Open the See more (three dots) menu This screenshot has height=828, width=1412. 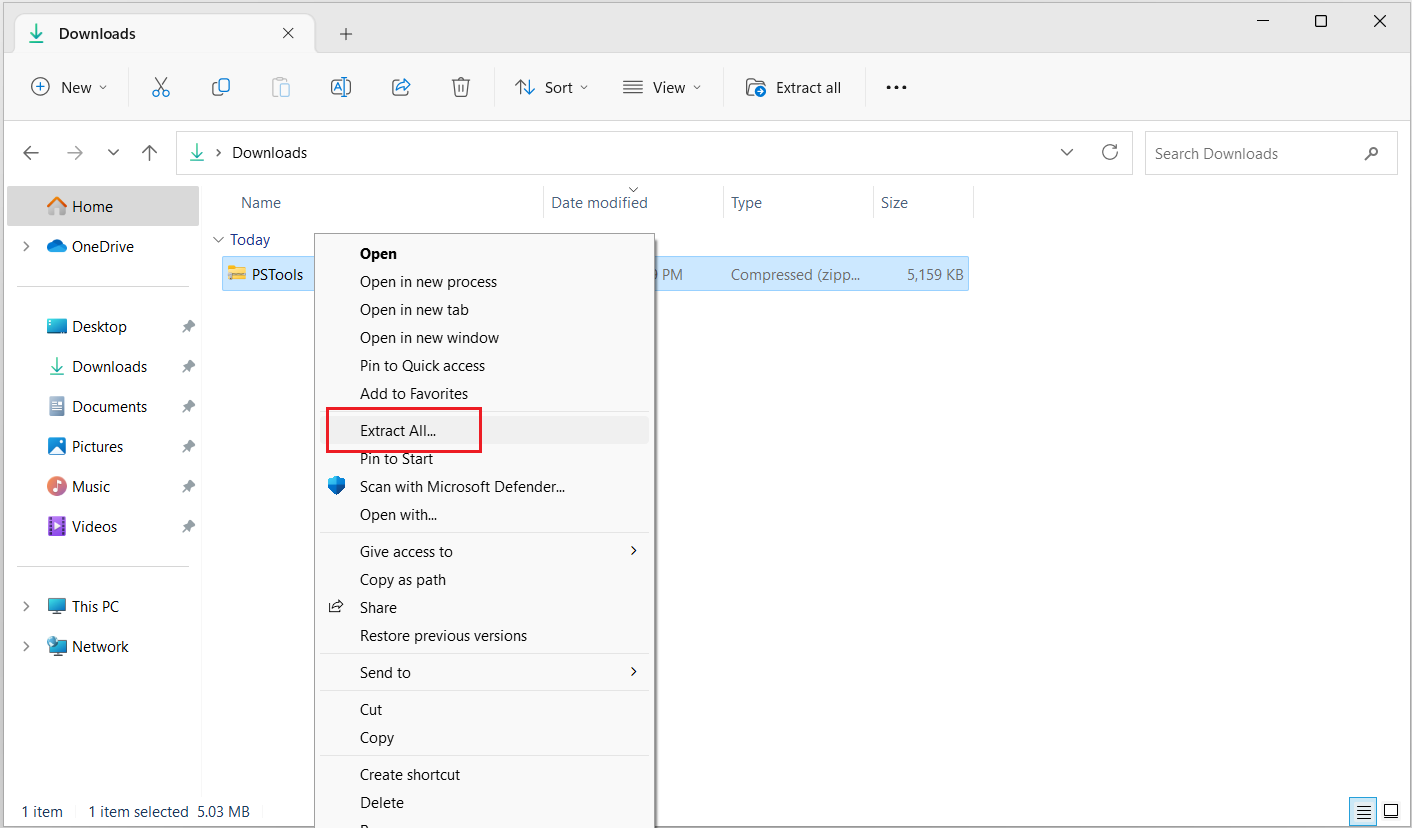point(896,88)
